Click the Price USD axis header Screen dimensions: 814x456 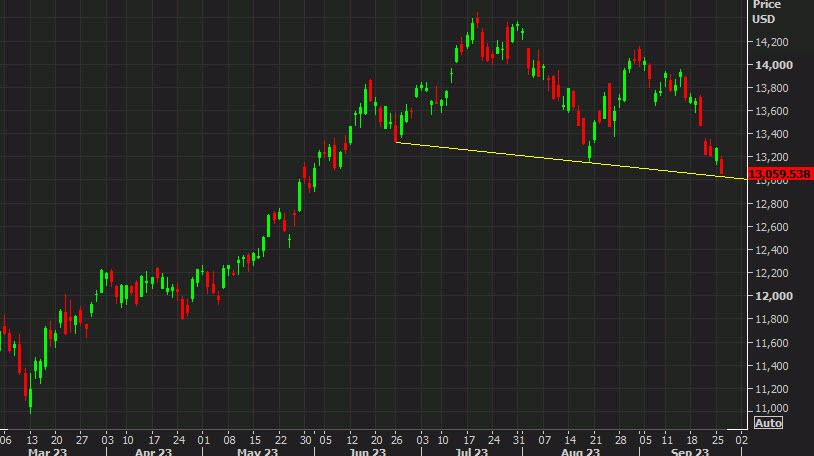tap(767, 12)
